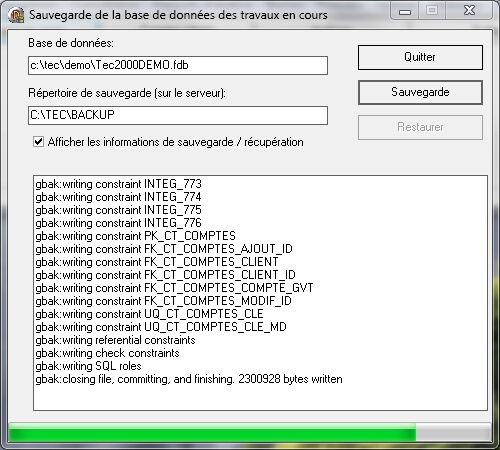Select log line "writing referential constraints"
Screen dimensions: 500x450
(115, 340)
